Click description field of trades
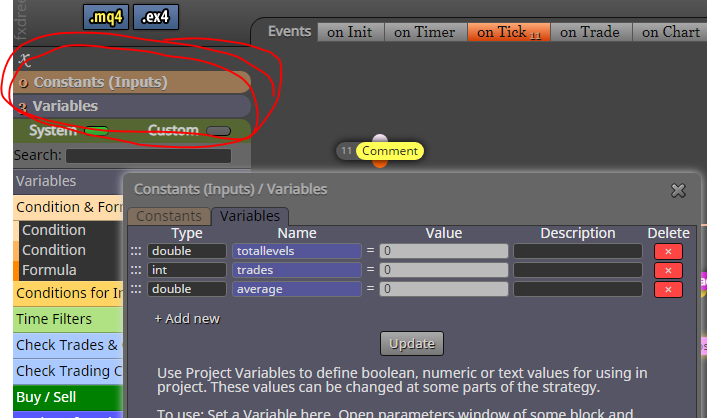This screenshot has height=418, width=707. [x=578, y=270]
